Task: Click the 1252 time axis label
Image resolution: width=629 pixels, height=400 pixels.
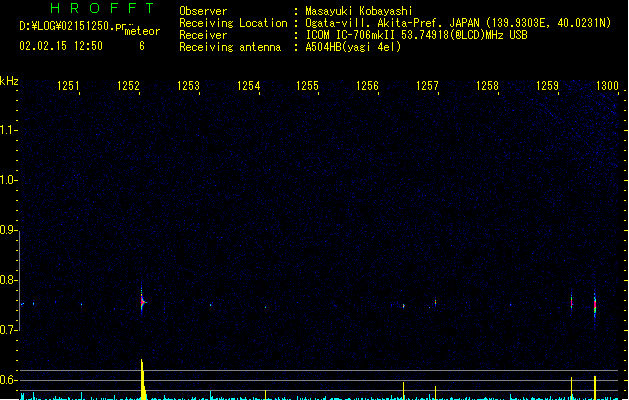Action: click(128, 86)
